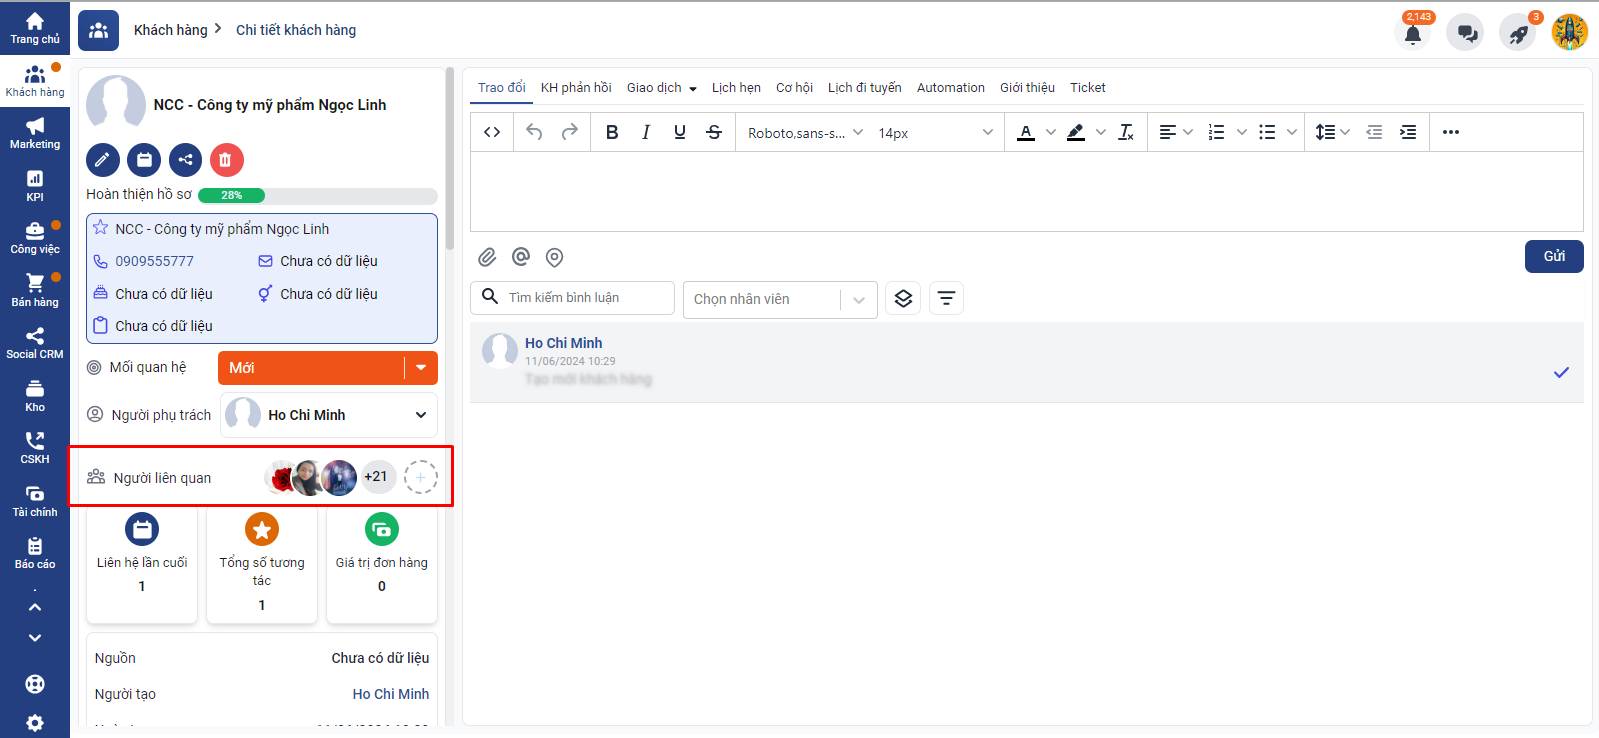The image size is (1599, 738).
Task: Toggle the favorite star for NCC customer
Action: [101, 228]
